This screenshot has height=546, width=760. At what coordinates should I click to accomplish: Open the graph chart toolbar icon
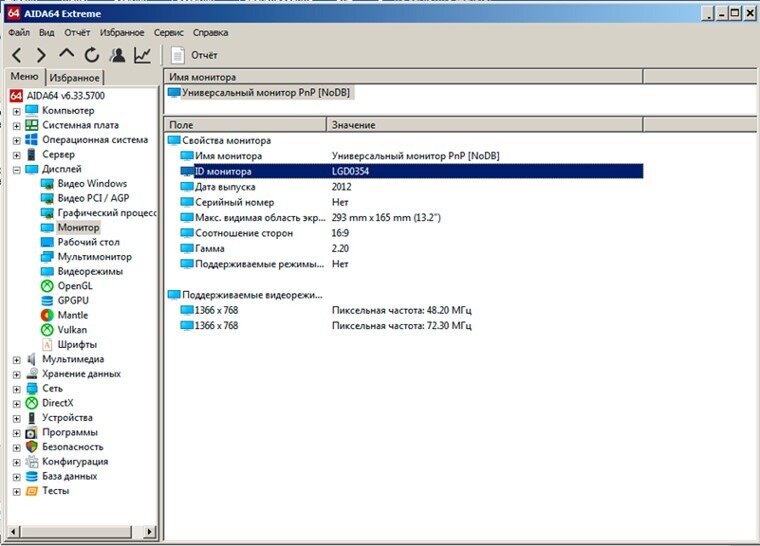(142, 55)
